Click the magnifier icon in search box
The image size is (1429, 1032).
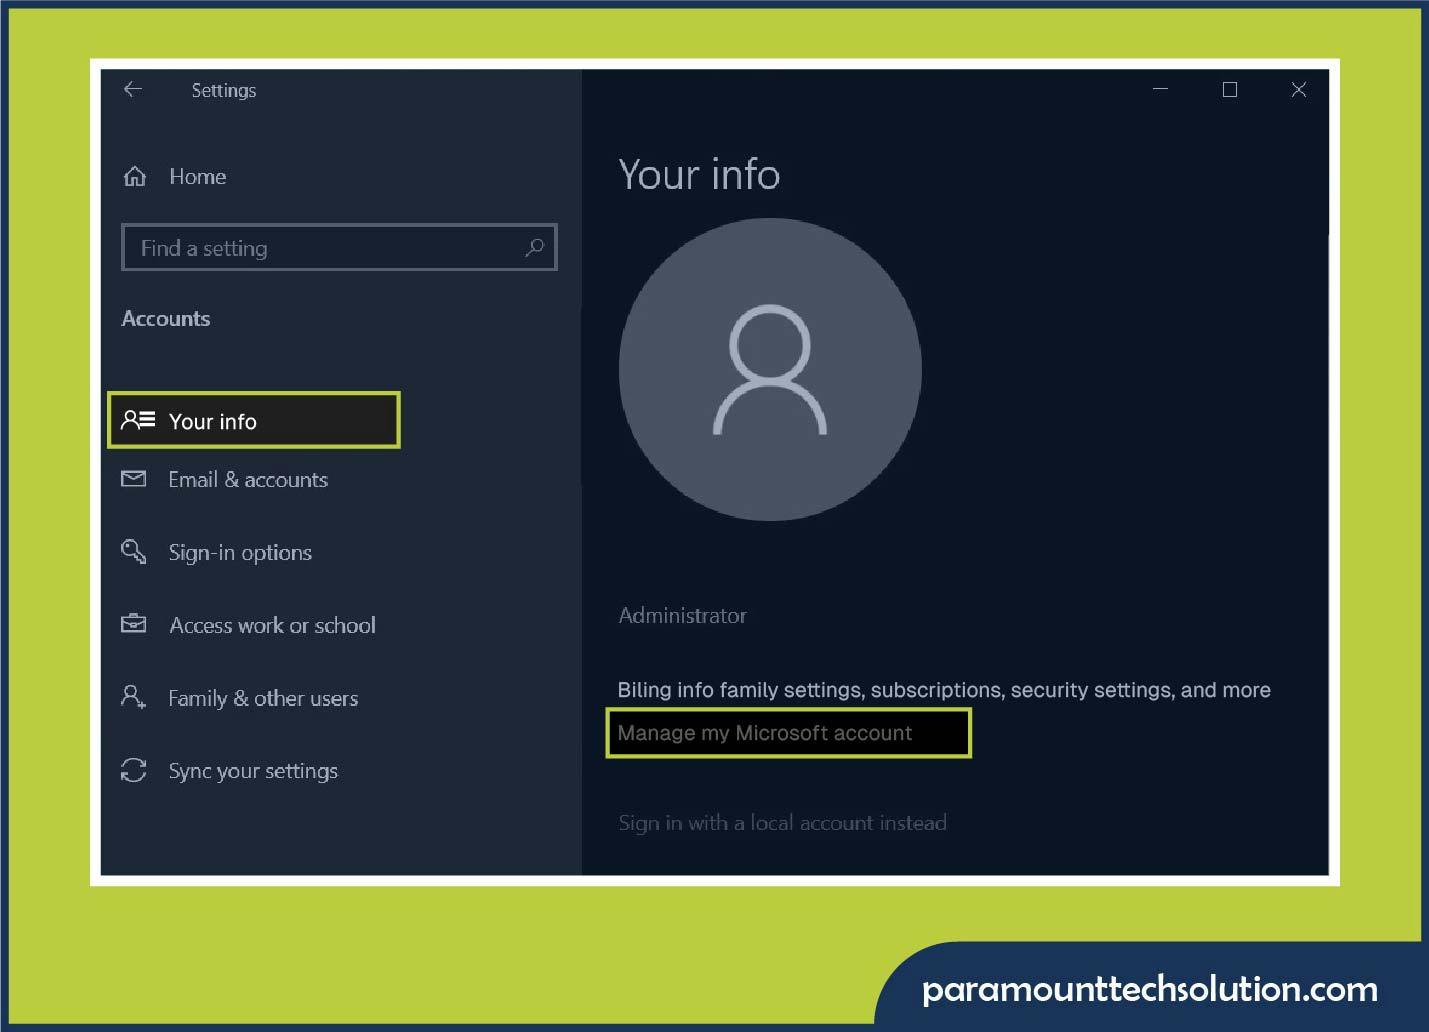536,247
